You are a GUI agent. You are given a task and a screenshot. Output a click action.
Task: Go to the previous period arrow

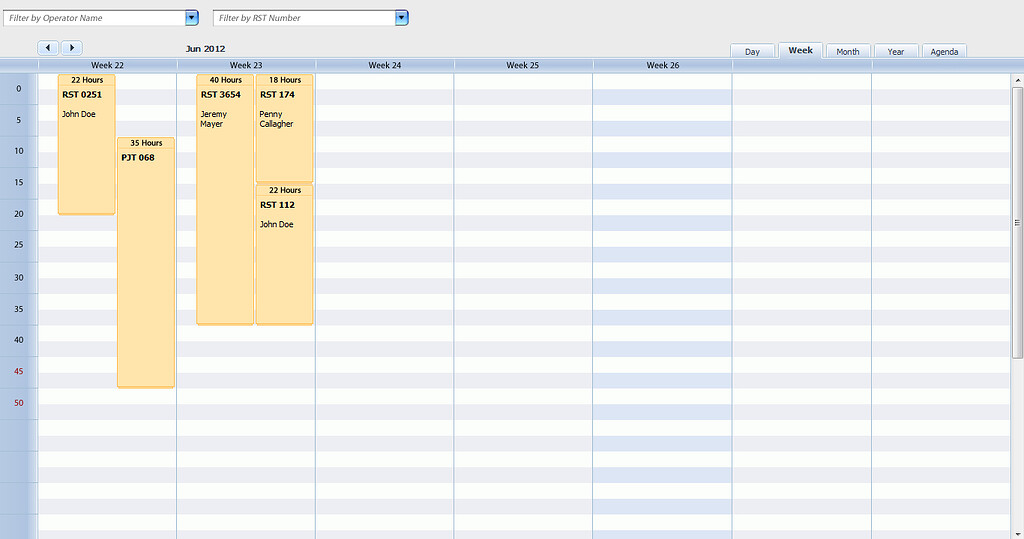point(48,48)
